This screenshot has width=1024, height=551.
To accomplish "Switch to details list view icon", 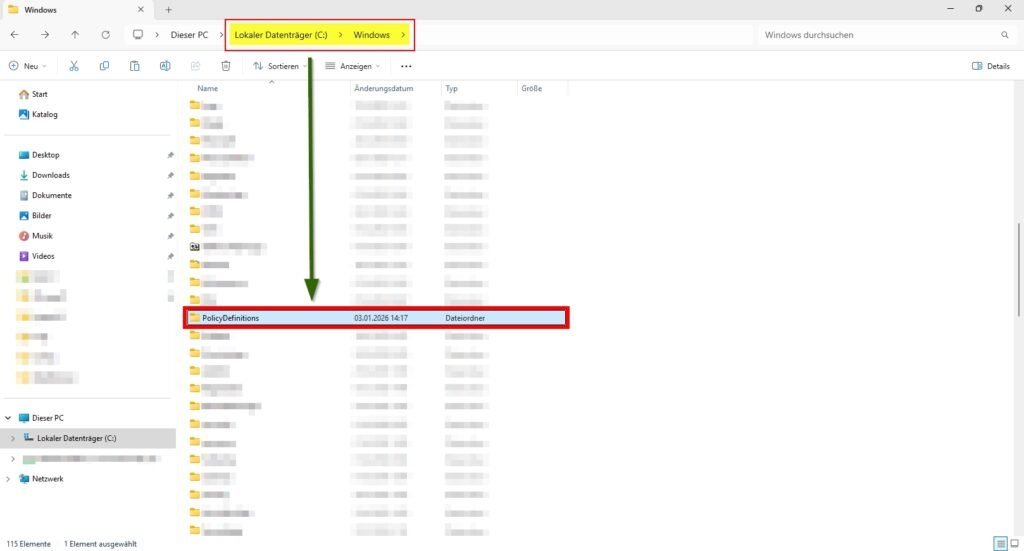I will click(1000, 543).
